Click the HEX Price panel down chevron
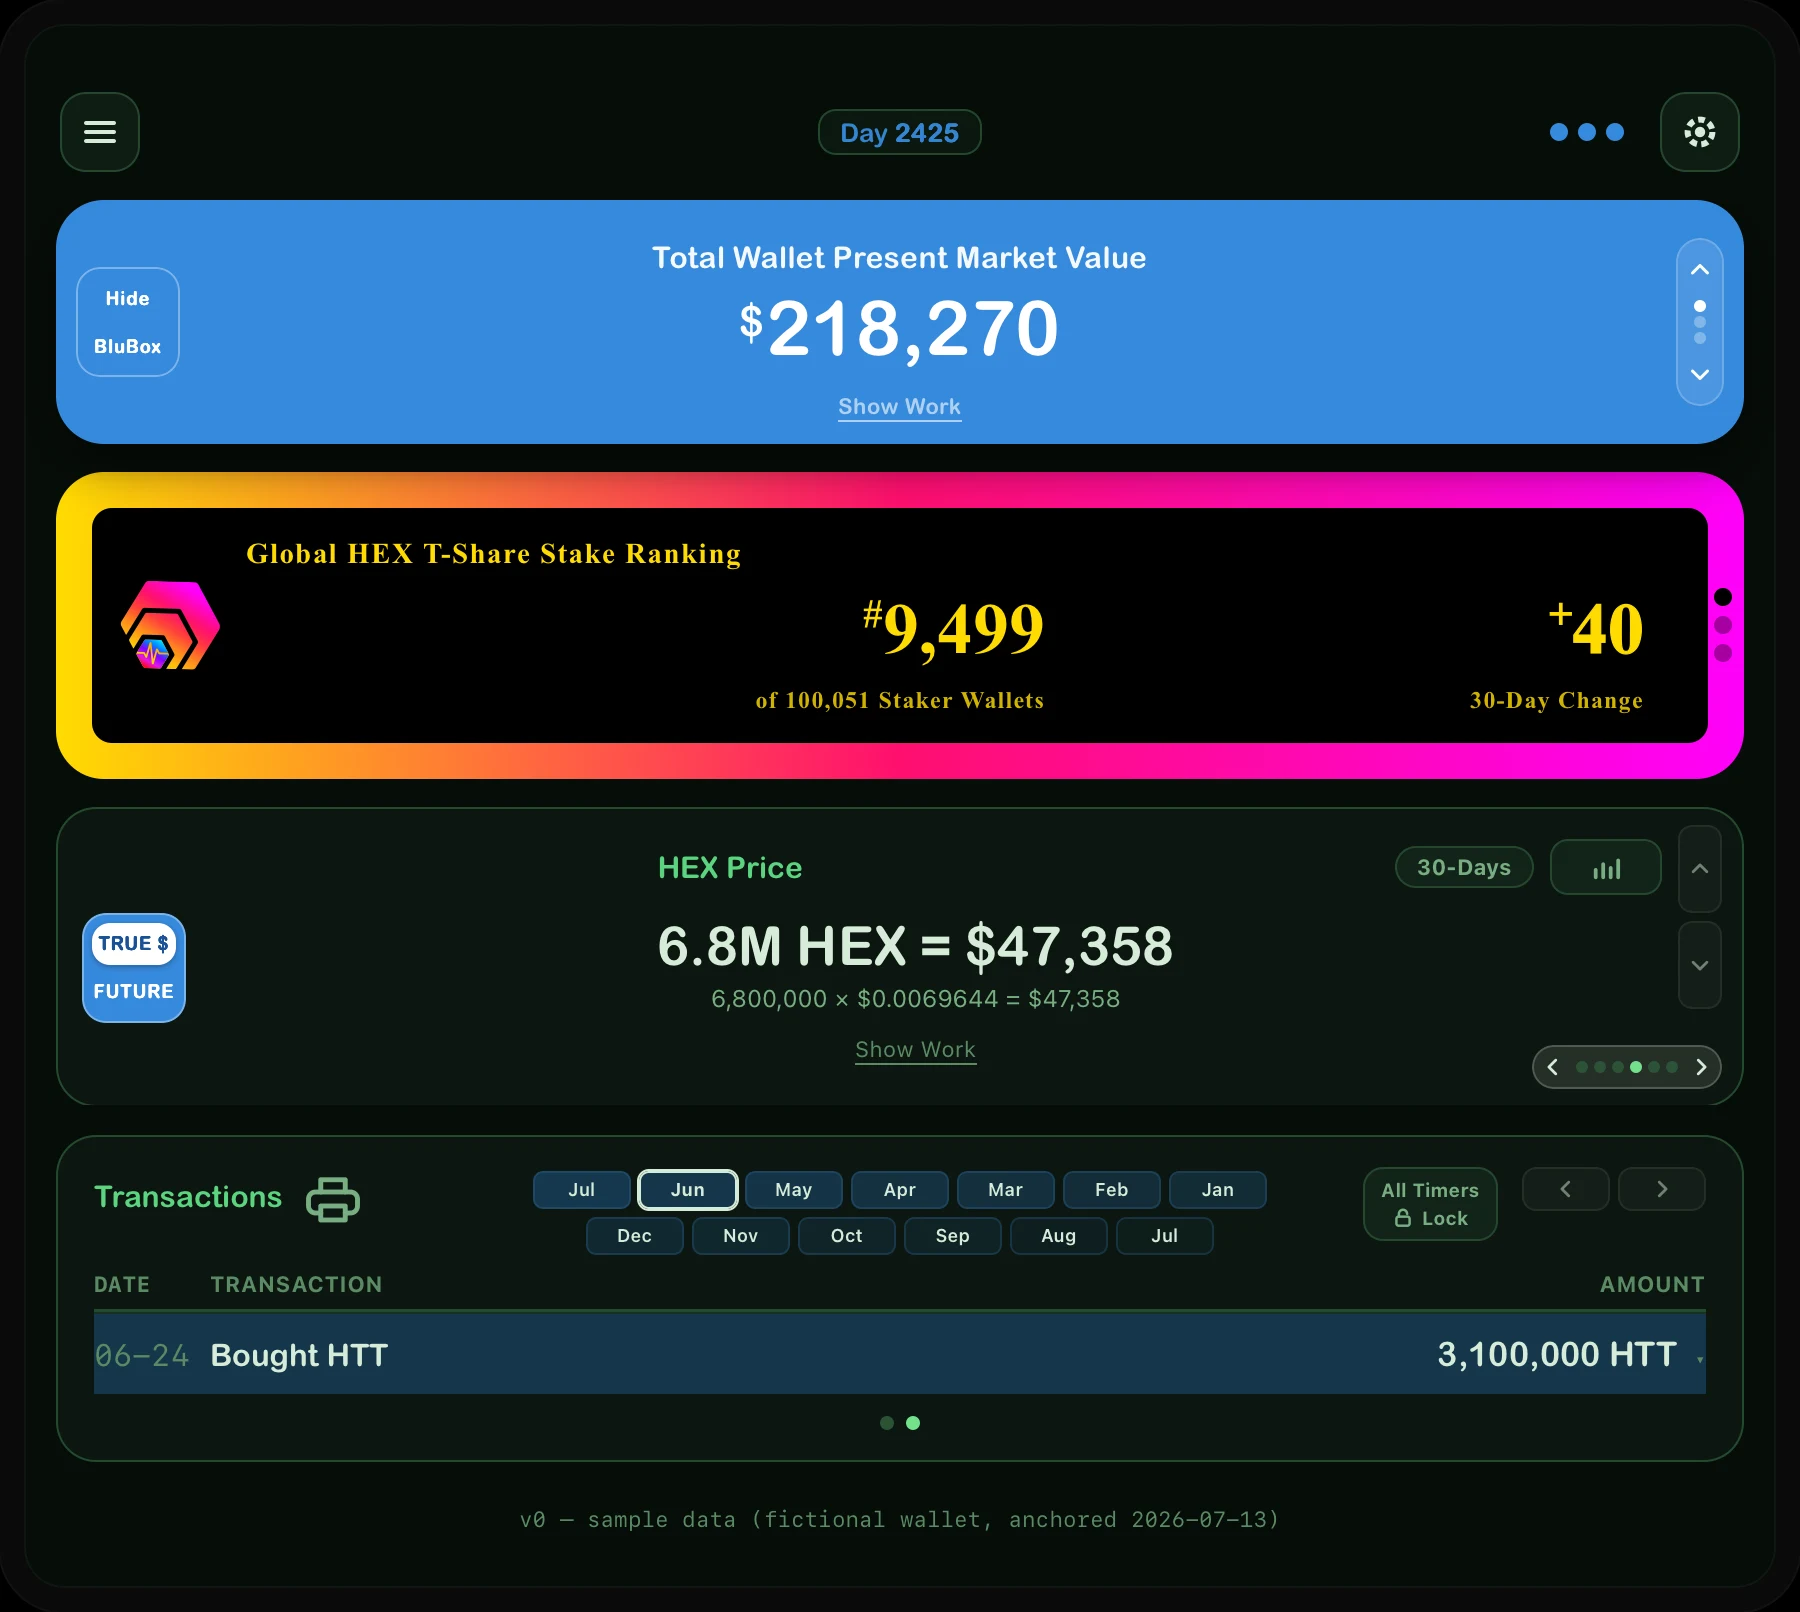Viewport: 1800px width, 1612px height. [1700, 965]
